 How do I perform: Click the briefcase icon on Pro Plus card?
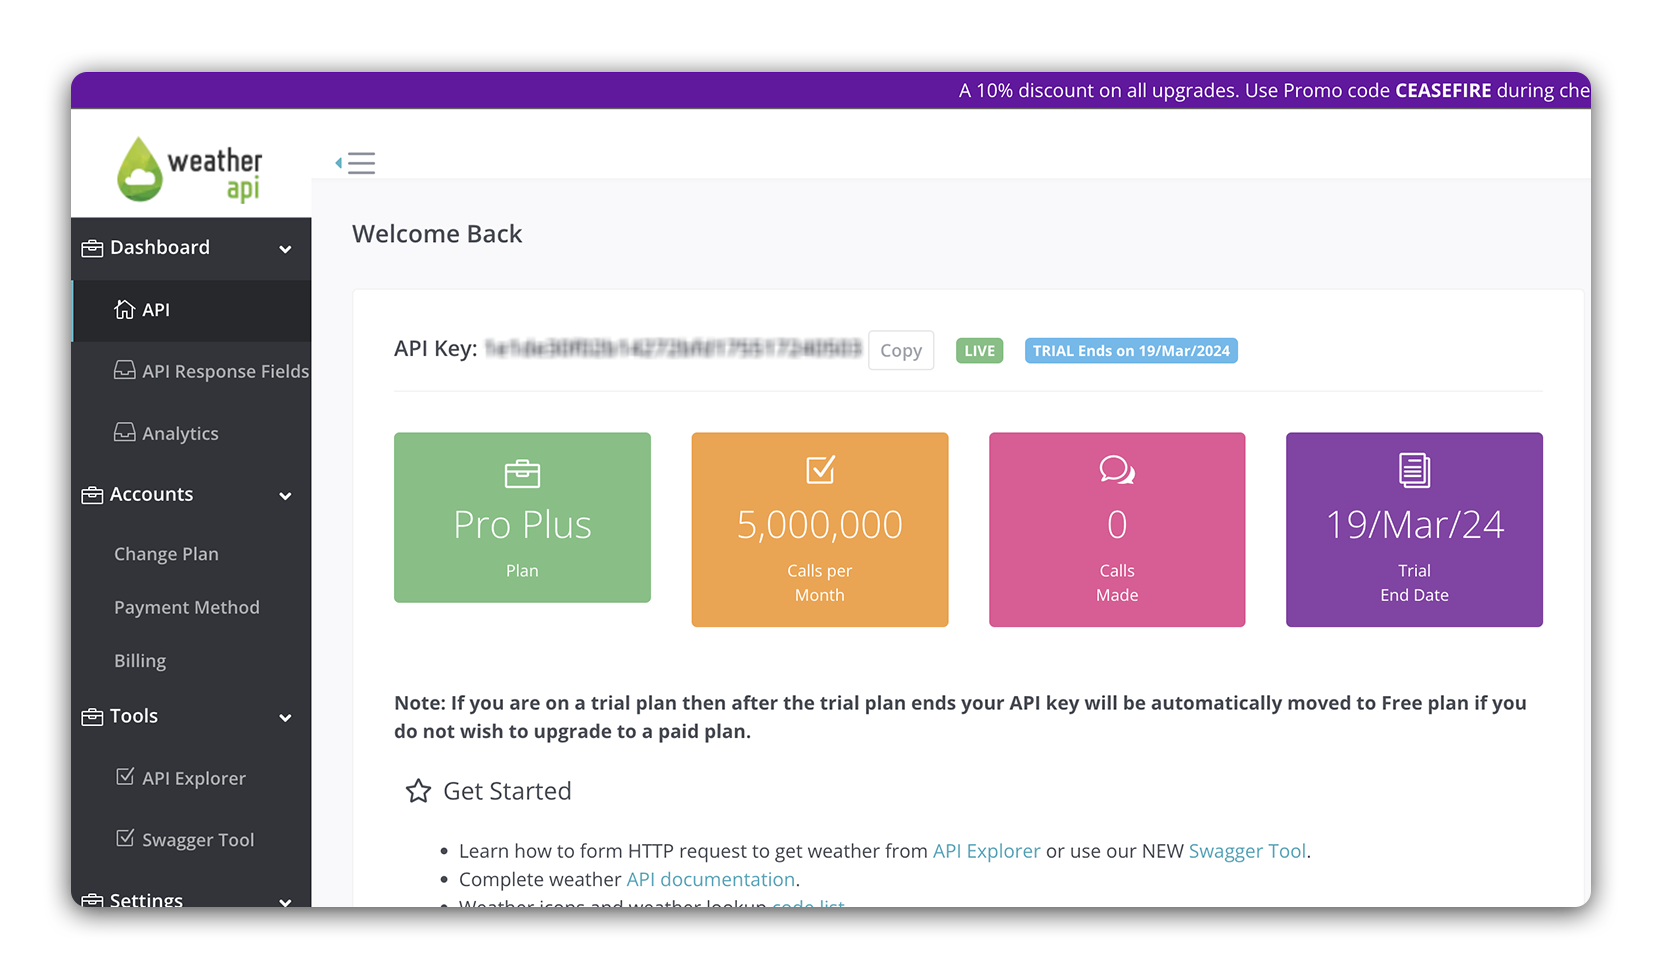(522, 474)
